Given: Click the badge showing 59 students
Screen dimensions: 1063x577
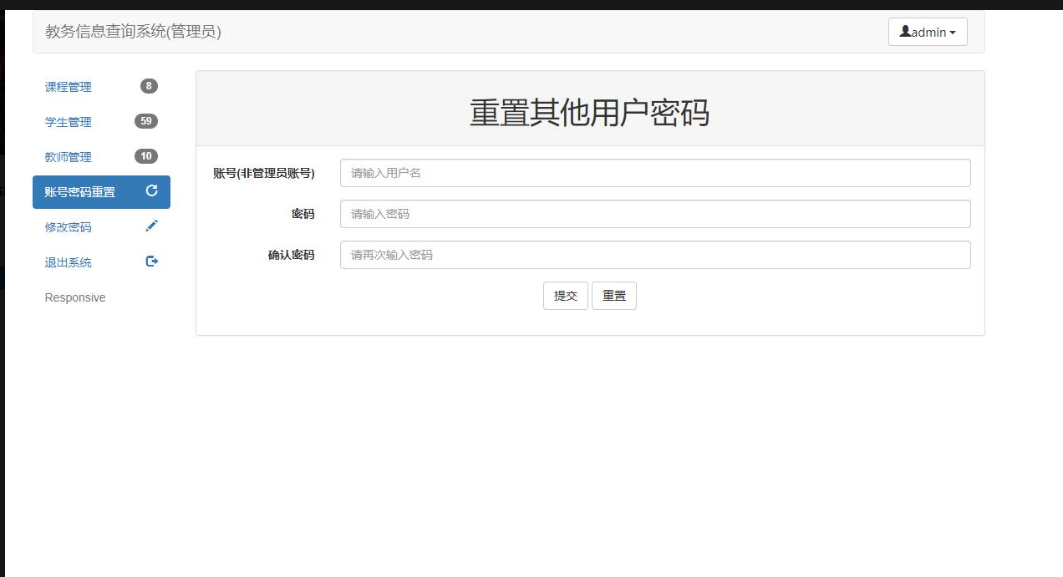Looking at the screenshot, I should pos(146,121).
